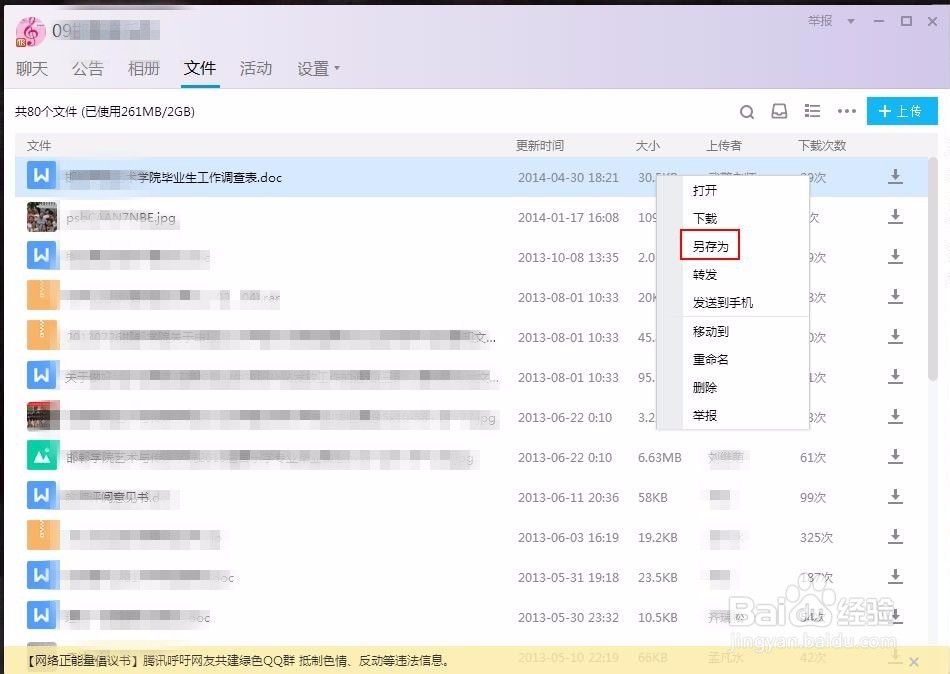Viewport: 950px width, 674px height.
Task: Switch view using the list view icon
Action: tap(812, 111)
